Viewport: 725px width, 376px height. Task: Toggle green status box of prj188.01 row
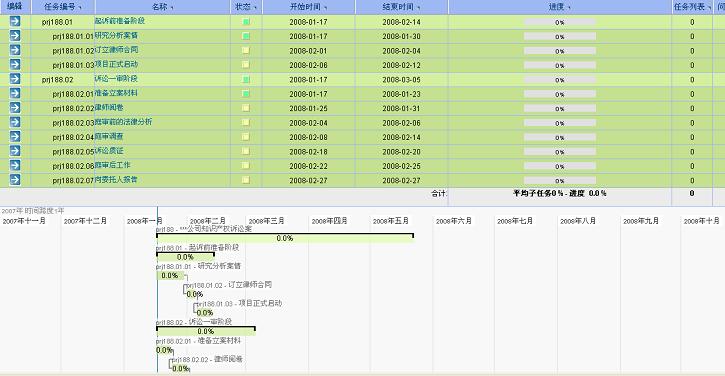(x=246, y=22)
